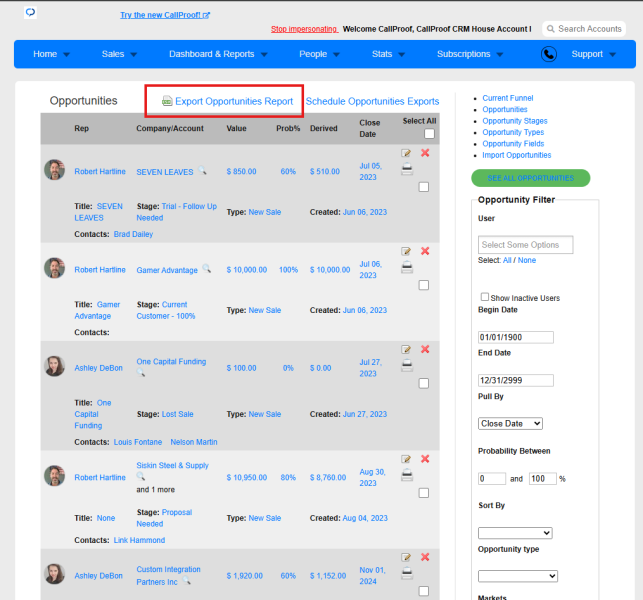
Task: Open the Pull By Close Date dropdown
Action: [510, 424]
